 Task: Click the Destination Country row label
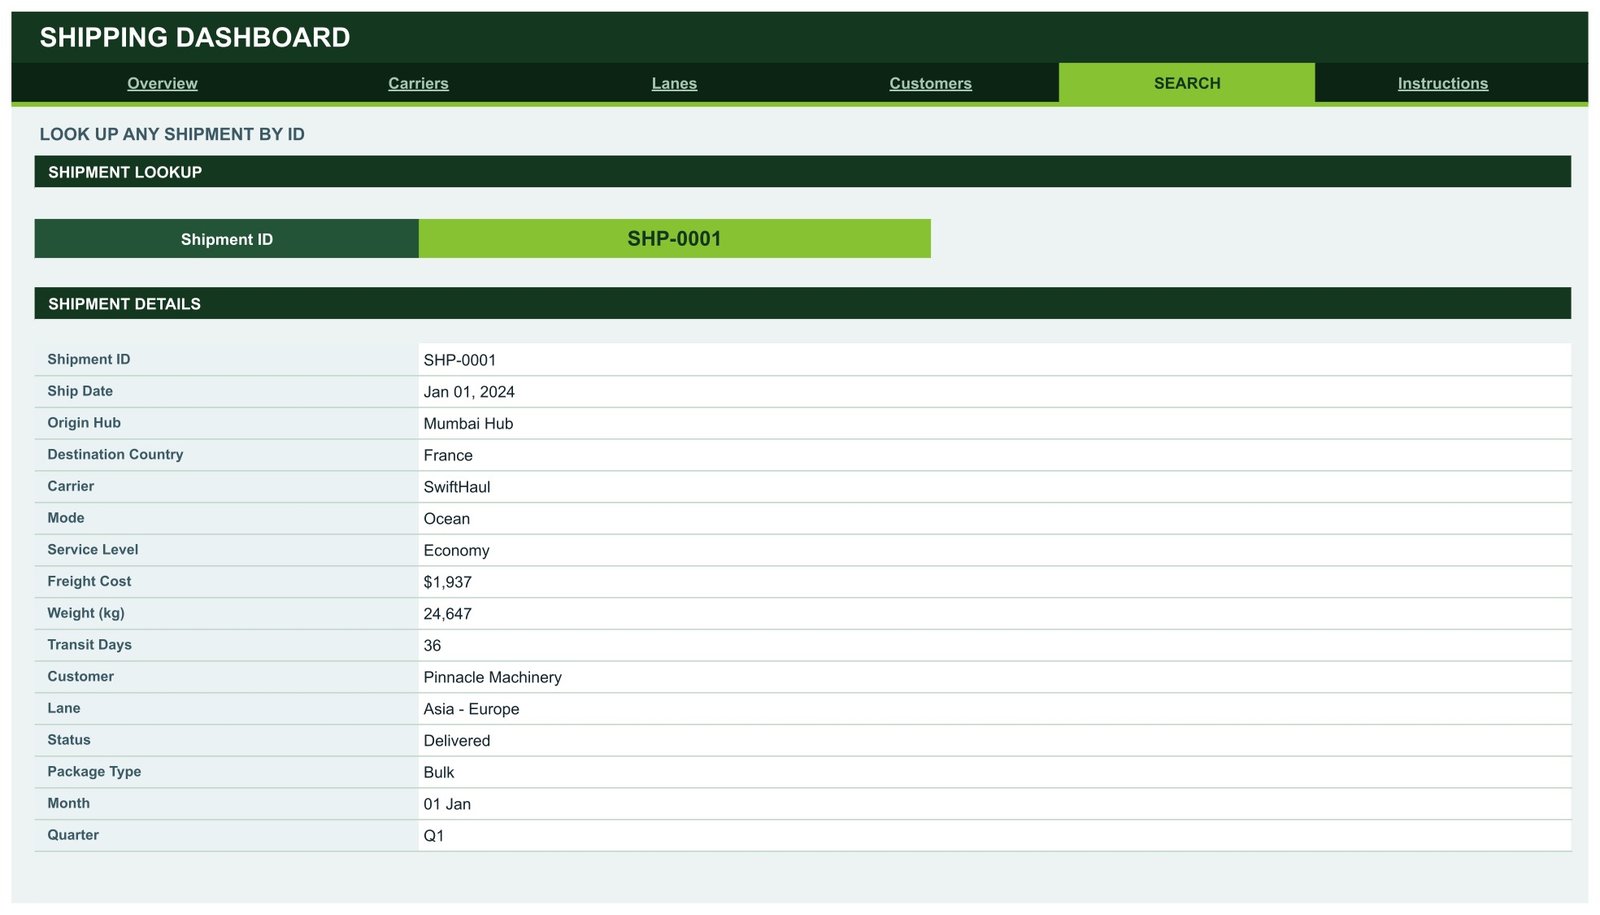[115, 454]
